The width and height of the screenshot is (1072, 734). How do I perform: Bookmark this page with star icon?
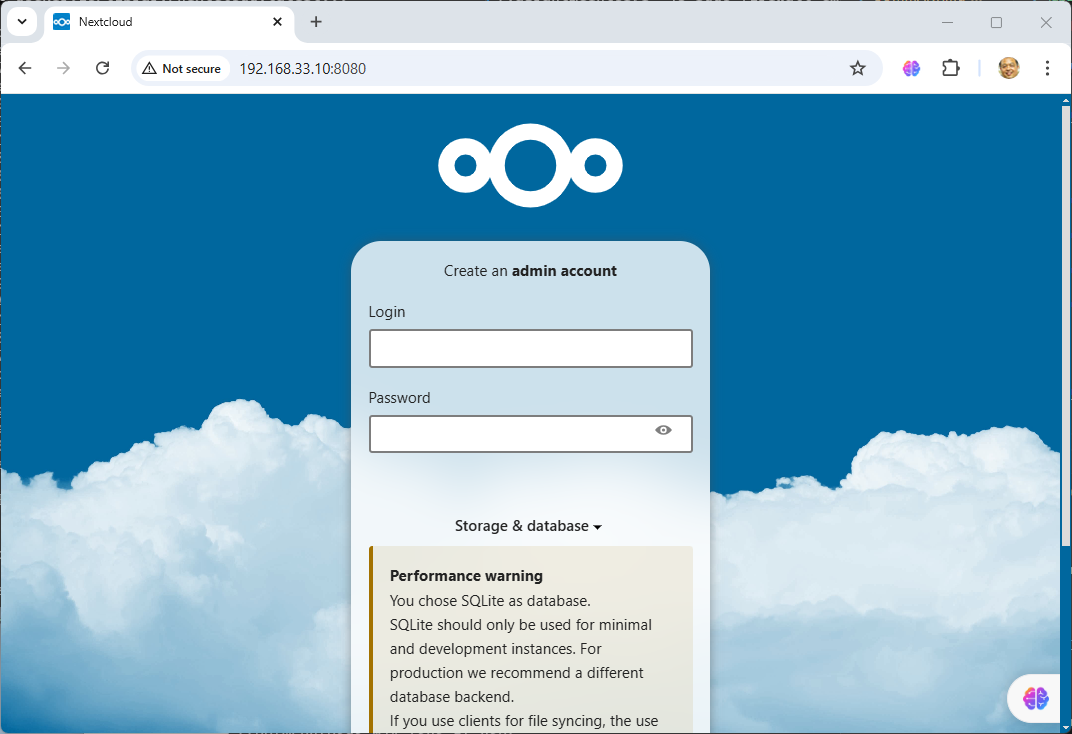857,68
